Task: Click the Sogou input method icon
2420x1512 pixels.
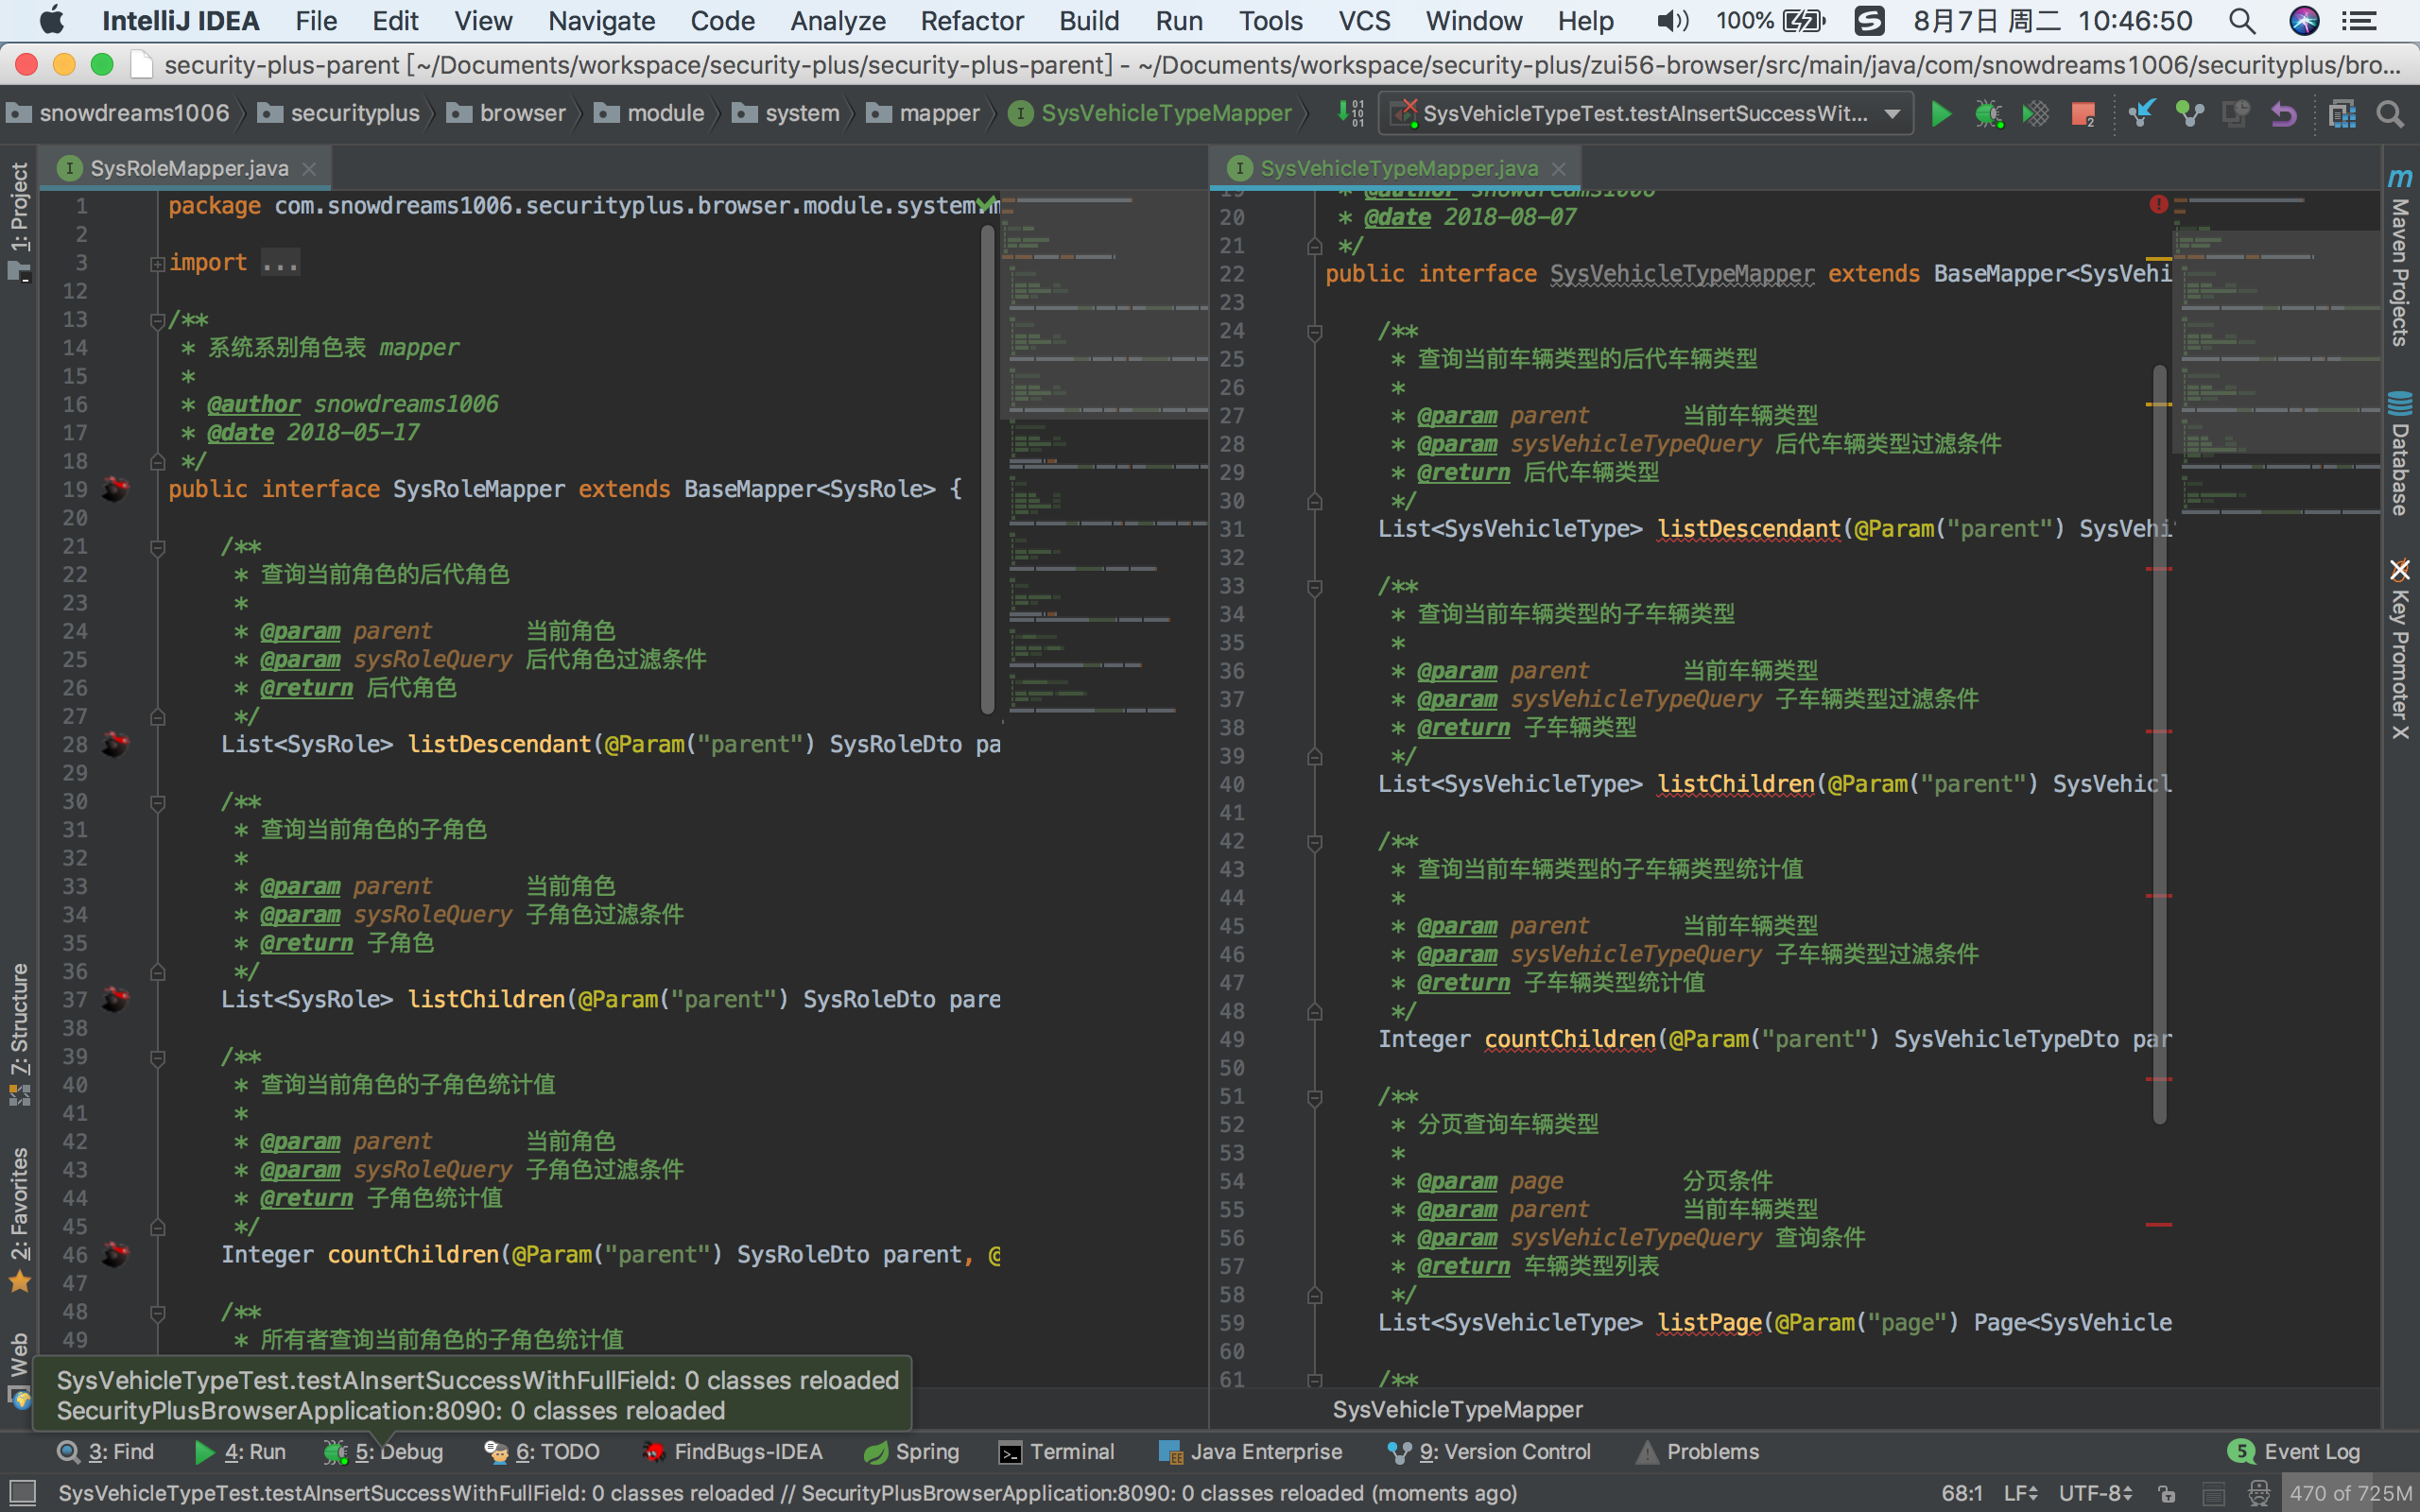Action: click(x=1869, y=21)
